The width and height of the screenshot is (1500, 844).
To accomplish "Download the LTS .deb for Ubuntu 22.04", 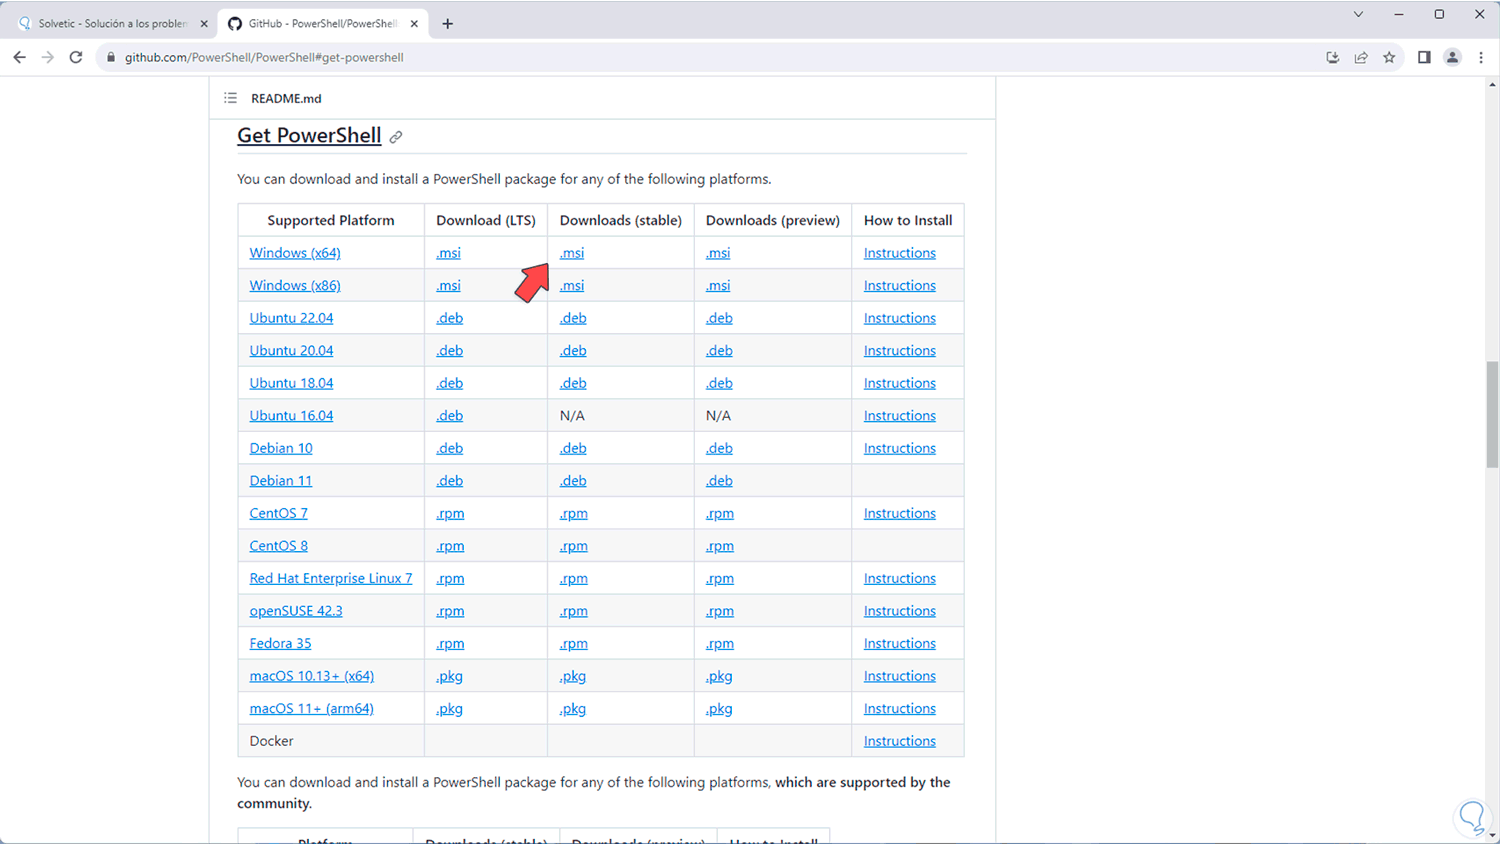I will click(x=450, y=318).
